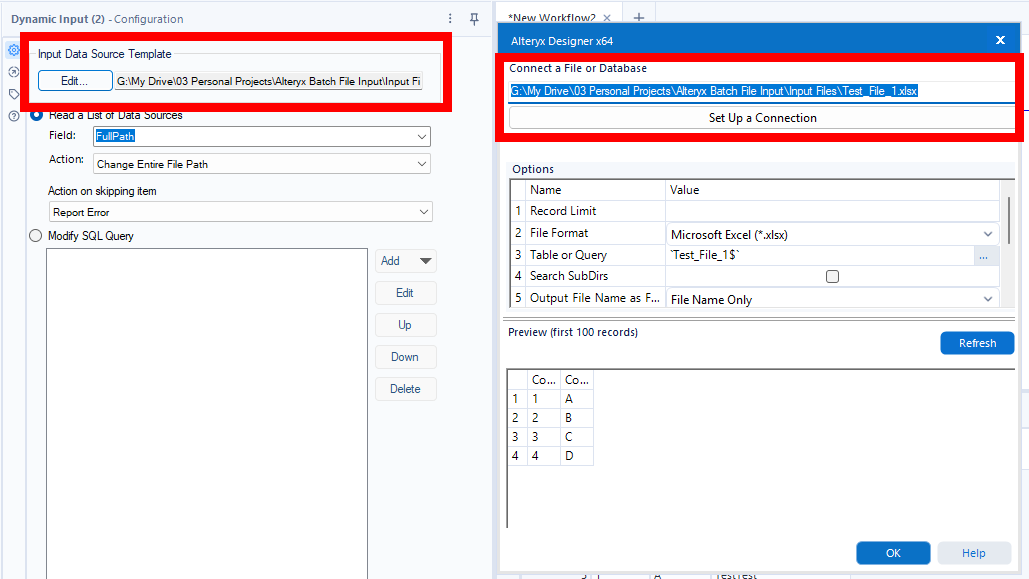Expand the Output File Name as Field dropdown
Viewport: 1029px width, 579px height.
987,297
